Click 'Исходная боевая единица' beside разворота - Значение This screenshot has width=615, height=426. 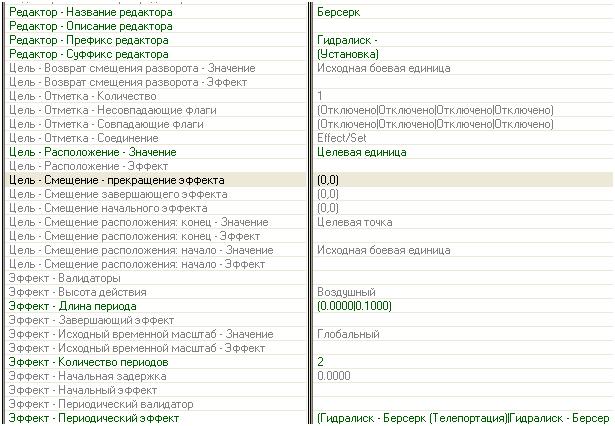pyautogui.click(x=384, y=68)
